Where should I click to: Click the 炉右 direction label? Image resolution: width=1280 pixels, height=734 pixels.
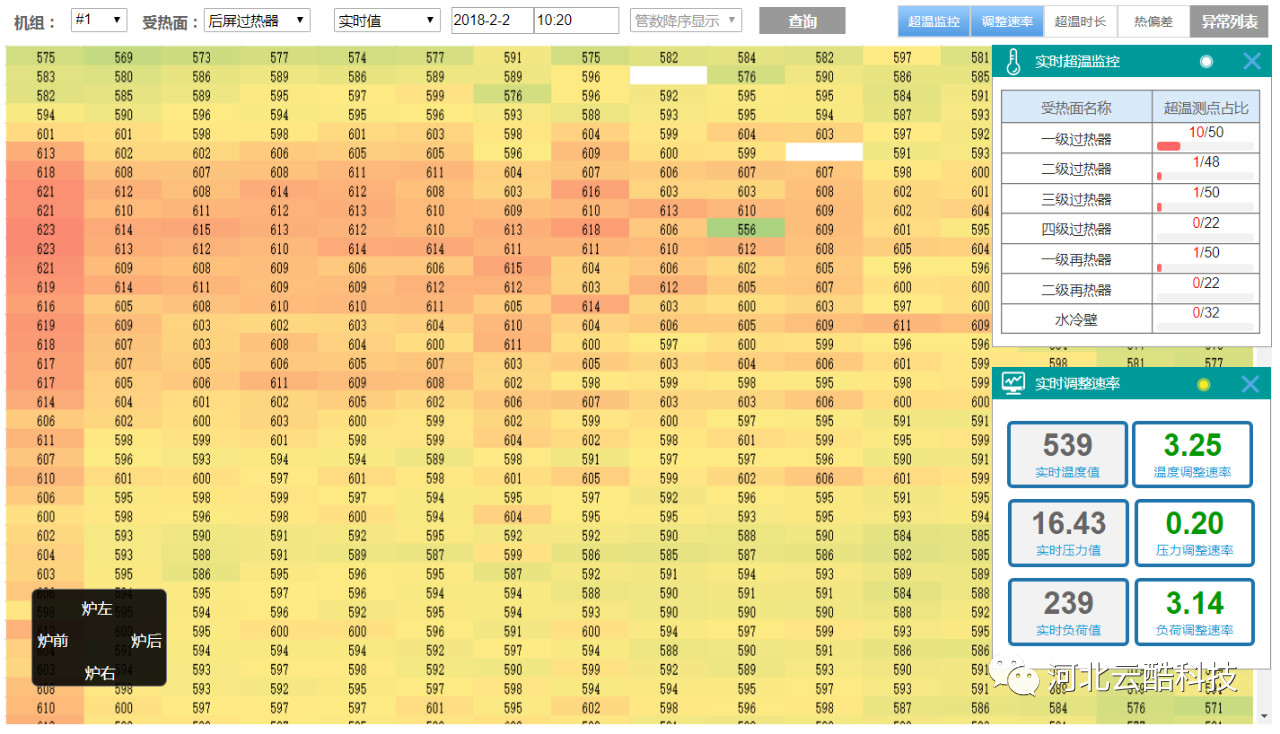coord(99,673)
